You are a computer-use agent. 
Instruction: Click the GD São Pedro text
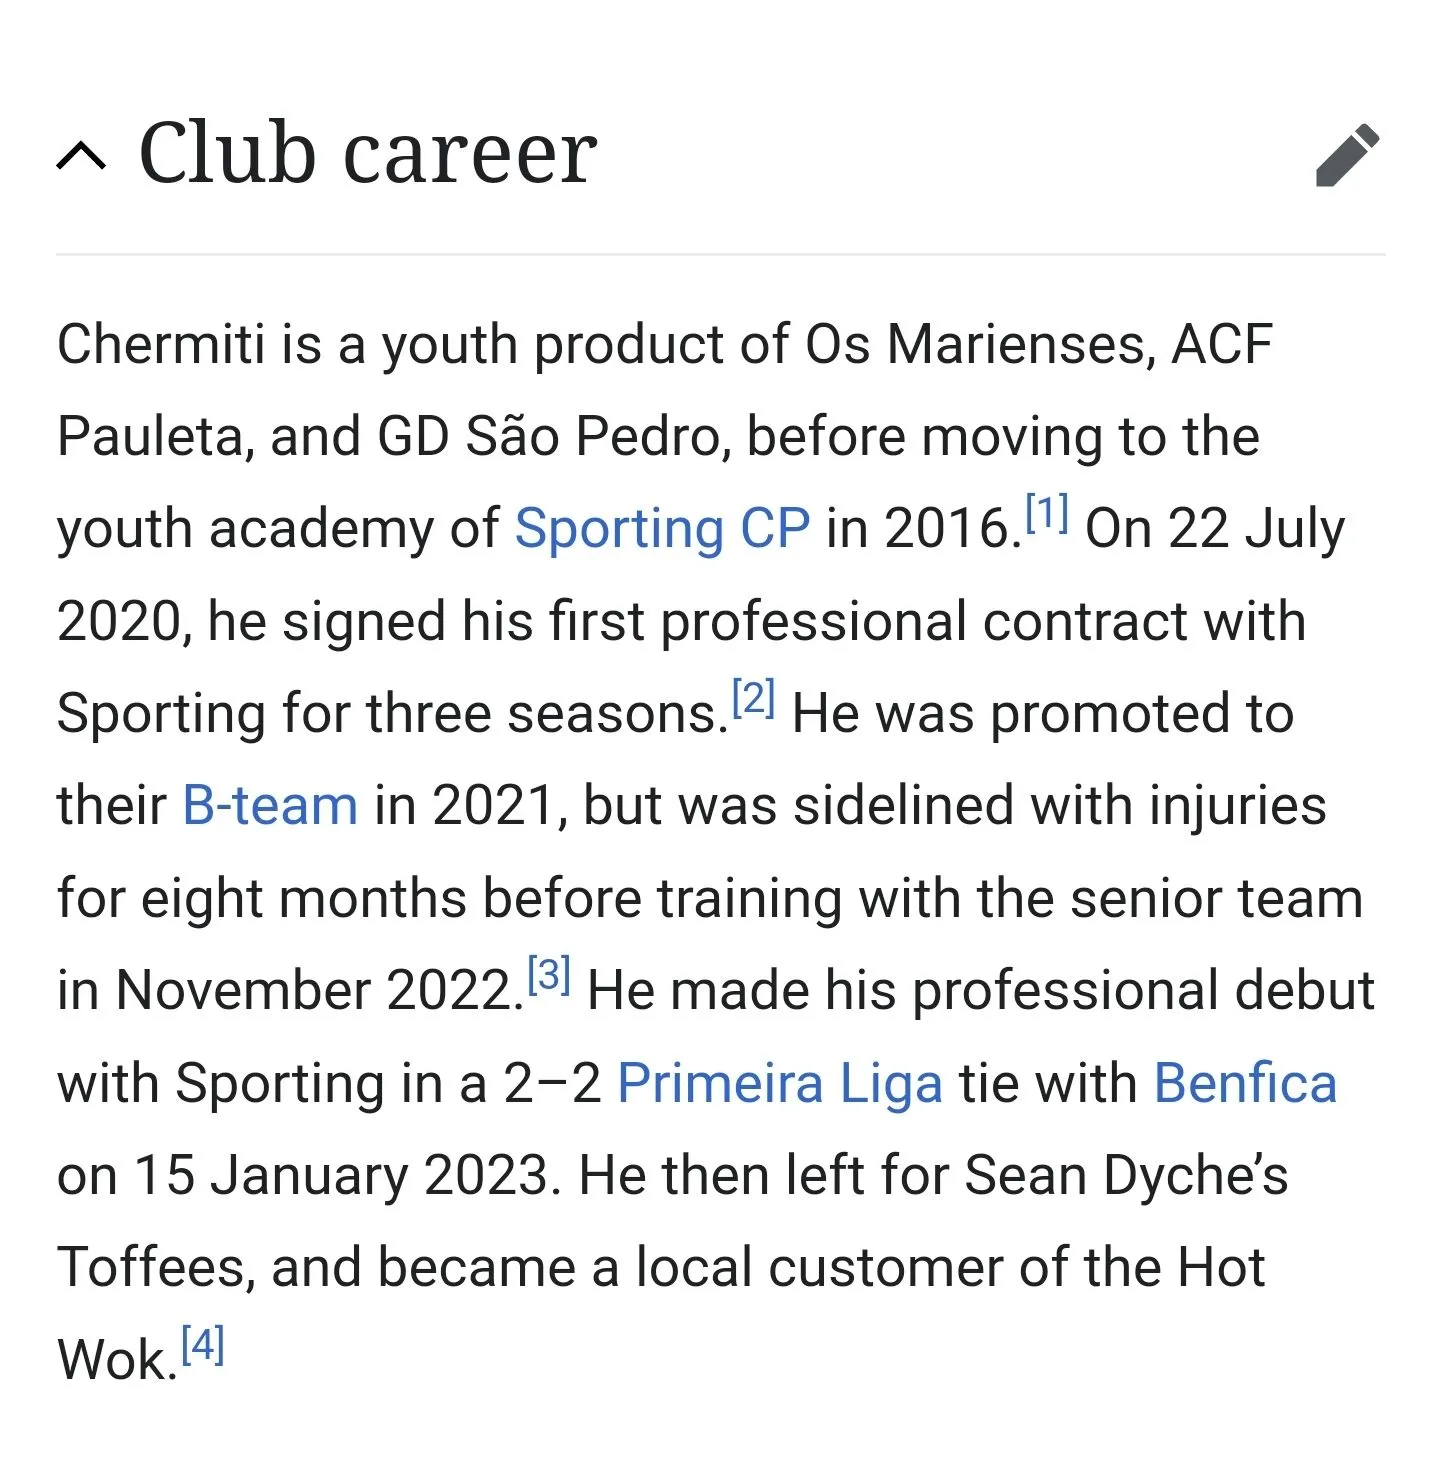[553, 436]
